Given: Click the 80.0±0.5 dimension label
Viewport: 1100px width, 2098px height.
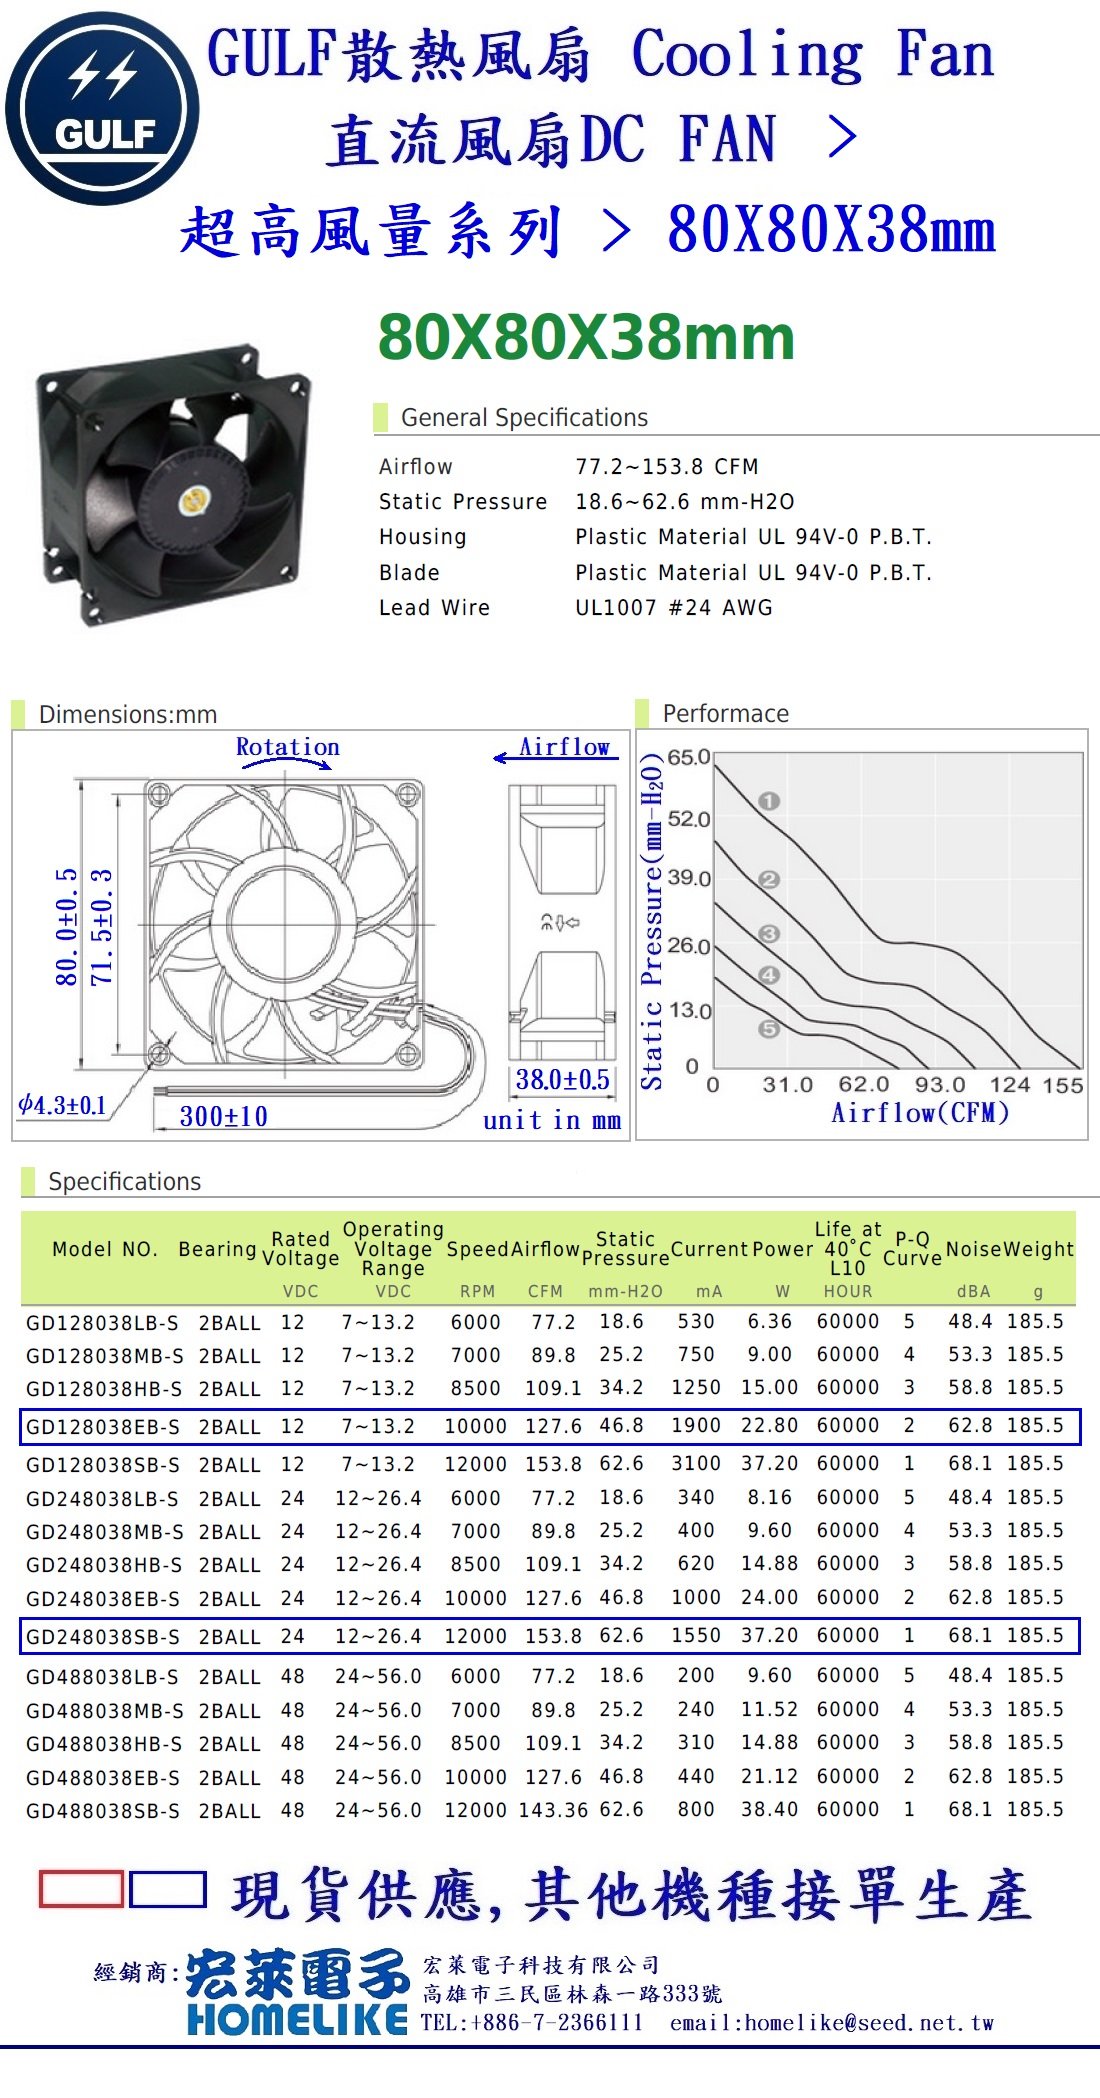Looking at the screenshot, I should [66, 926].
